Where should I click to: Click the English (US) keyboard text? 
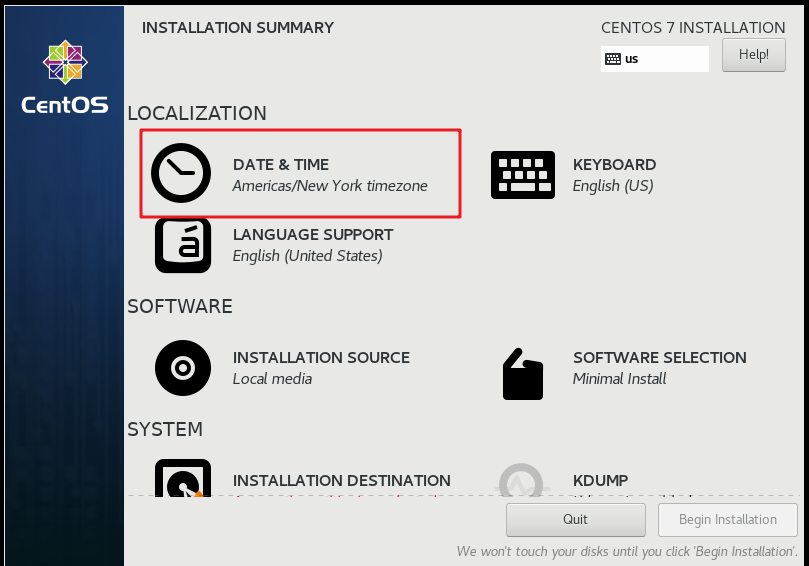tap(613, 186)
